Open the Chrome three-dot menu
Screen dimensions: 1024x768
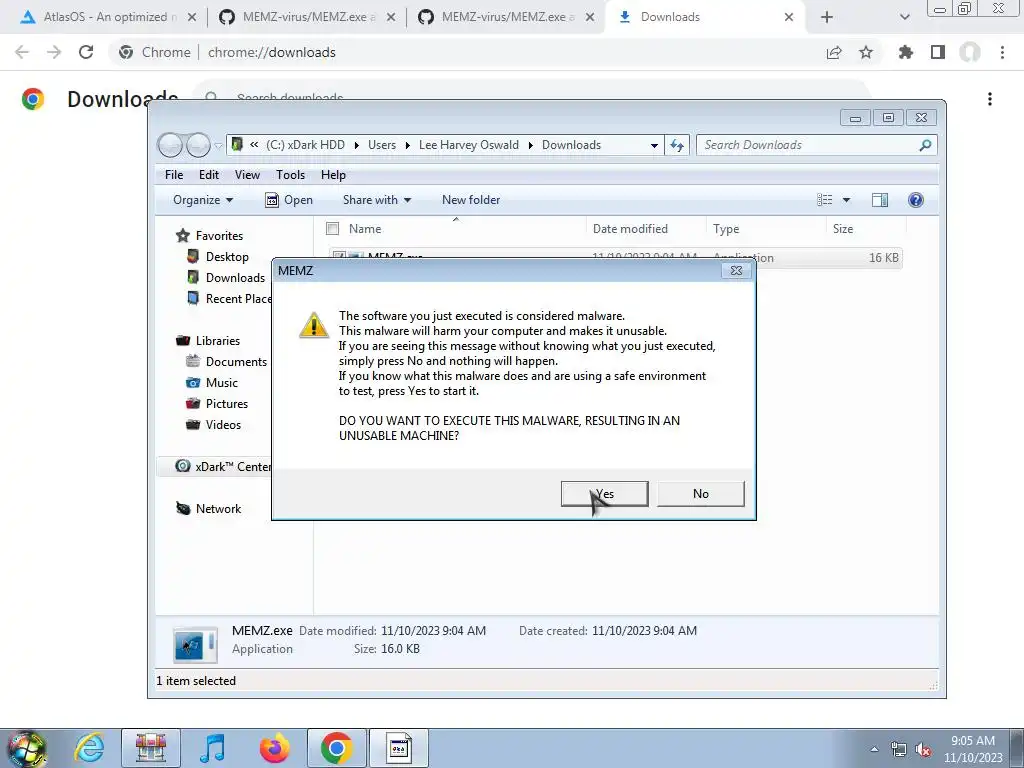coord(1002,52)
